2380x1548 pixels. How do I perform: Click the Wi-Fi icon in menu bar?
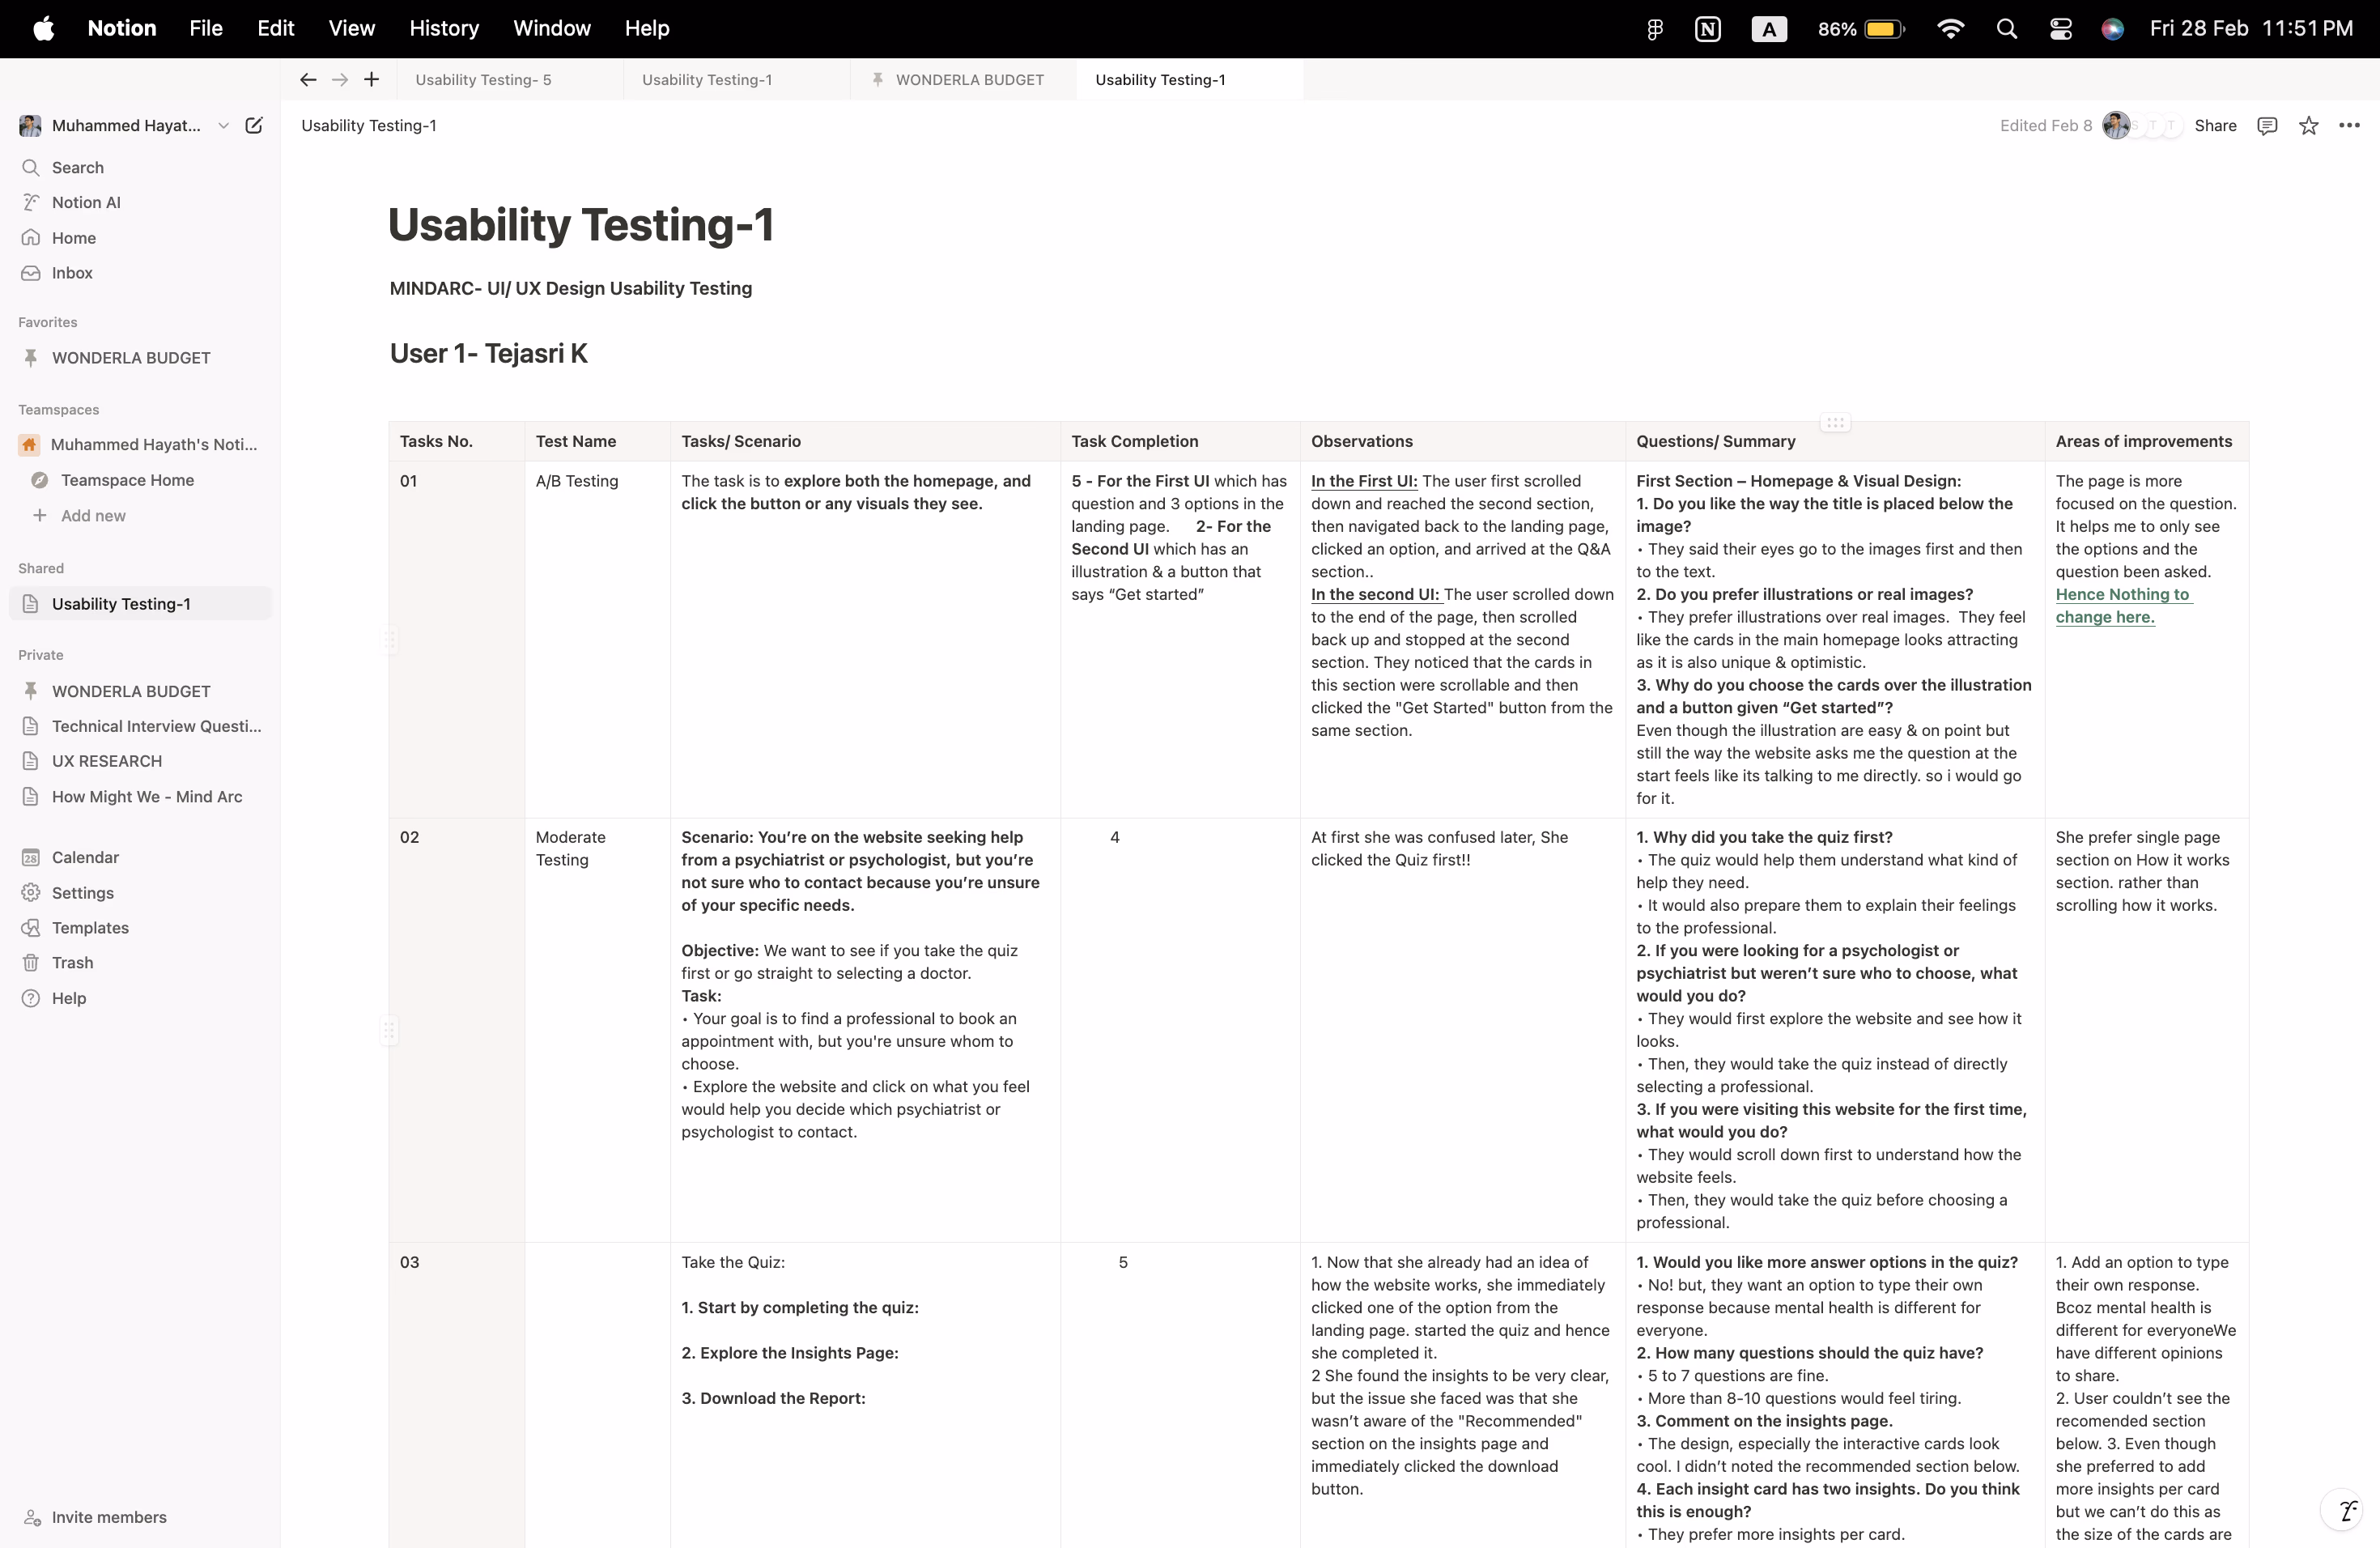[1950, 29]
